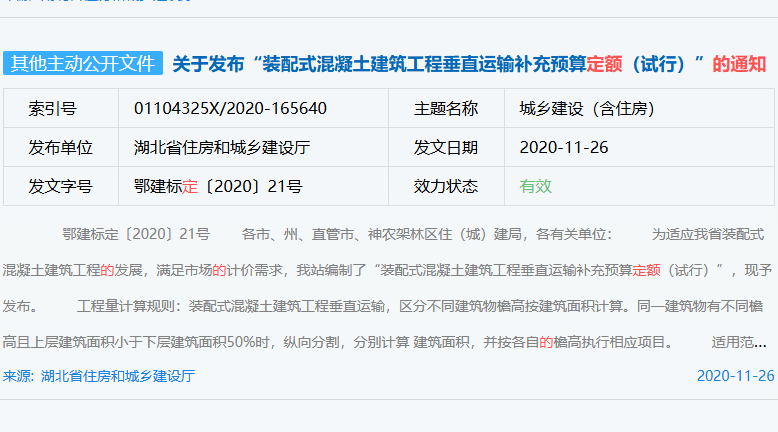Click the "效力状态" label cell
The height and width of the screenshot is (432, 778).
(x=446, y=186)
